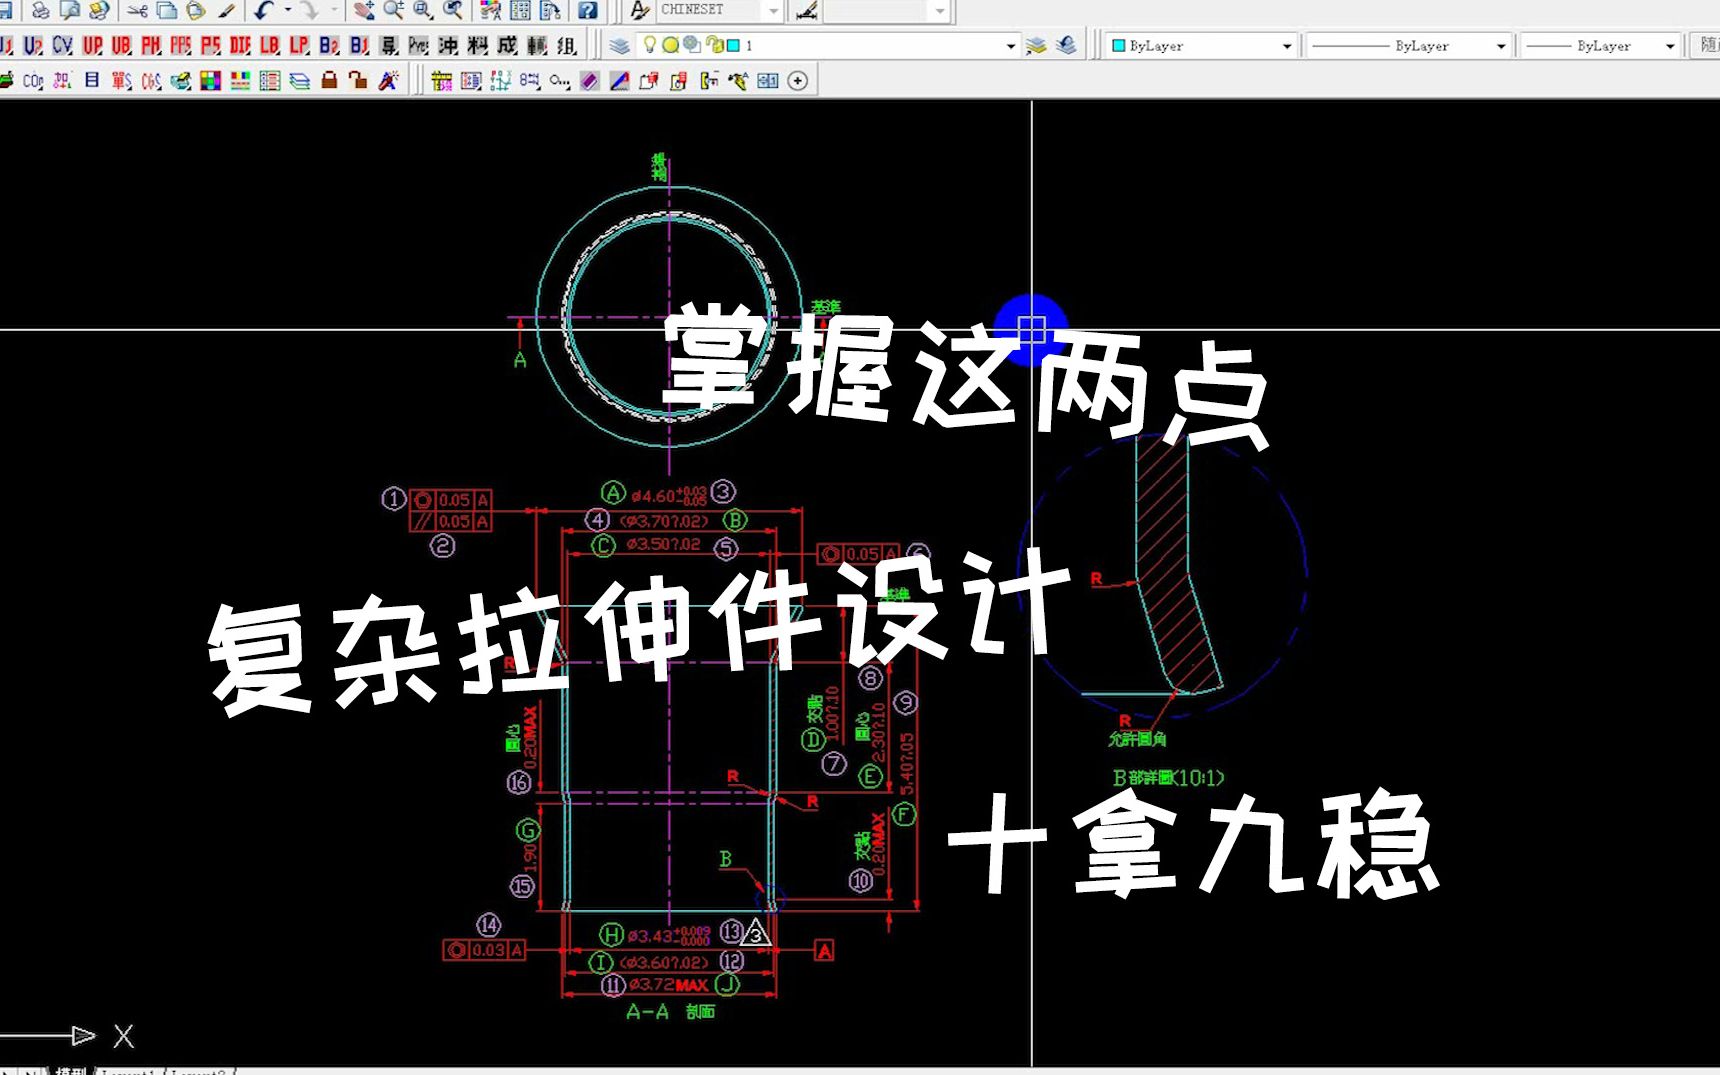Click the multicolor palette grid icon
Viewport: 1720px width, 1075px height.
click(x=210, y=81)
